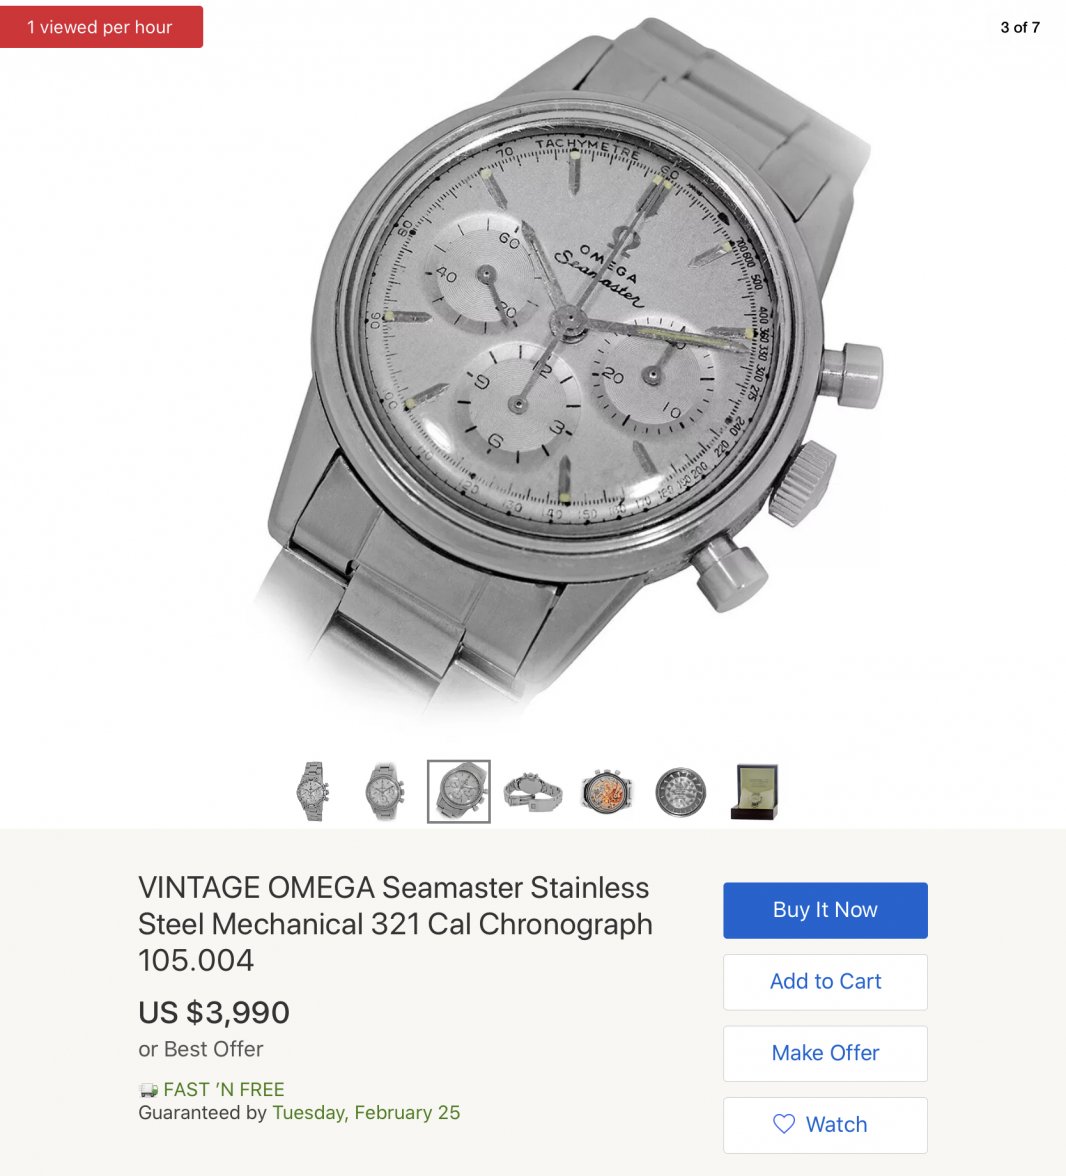Open the engraved caseback thumbnail

tap(680, 791)
